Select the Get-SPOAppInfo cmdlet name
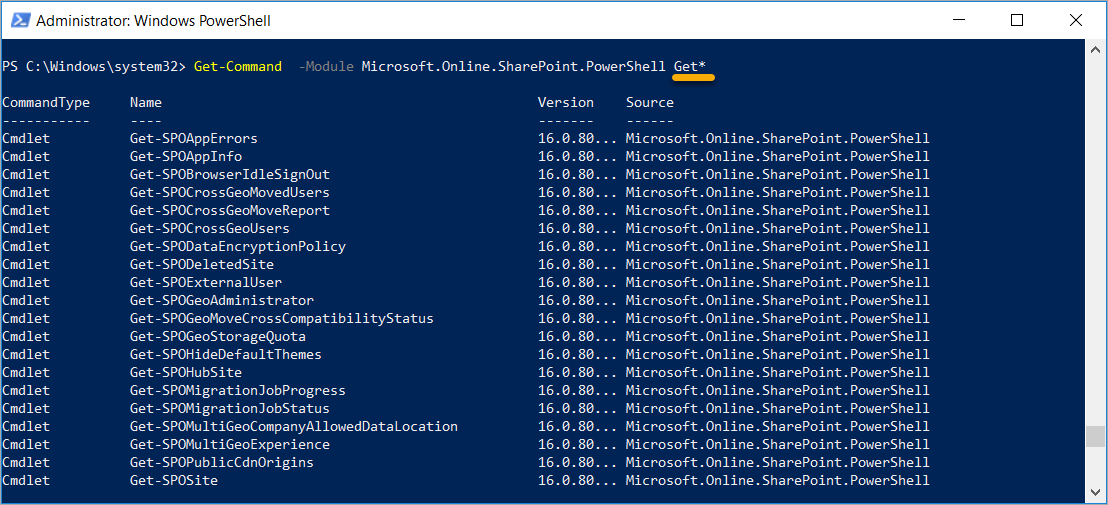The height and width of the screenshot is (505, 1108). [x=186, y=156]
